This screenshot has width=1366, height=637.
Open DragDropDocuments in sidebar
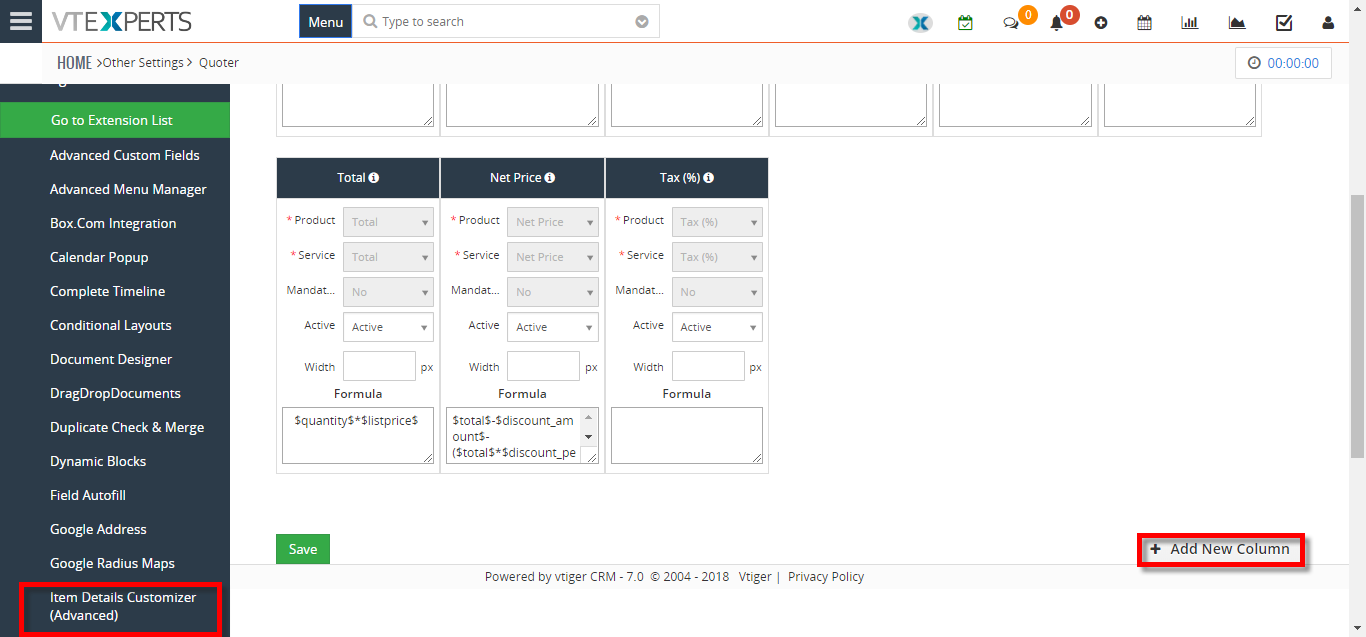(x=115, y=393)
